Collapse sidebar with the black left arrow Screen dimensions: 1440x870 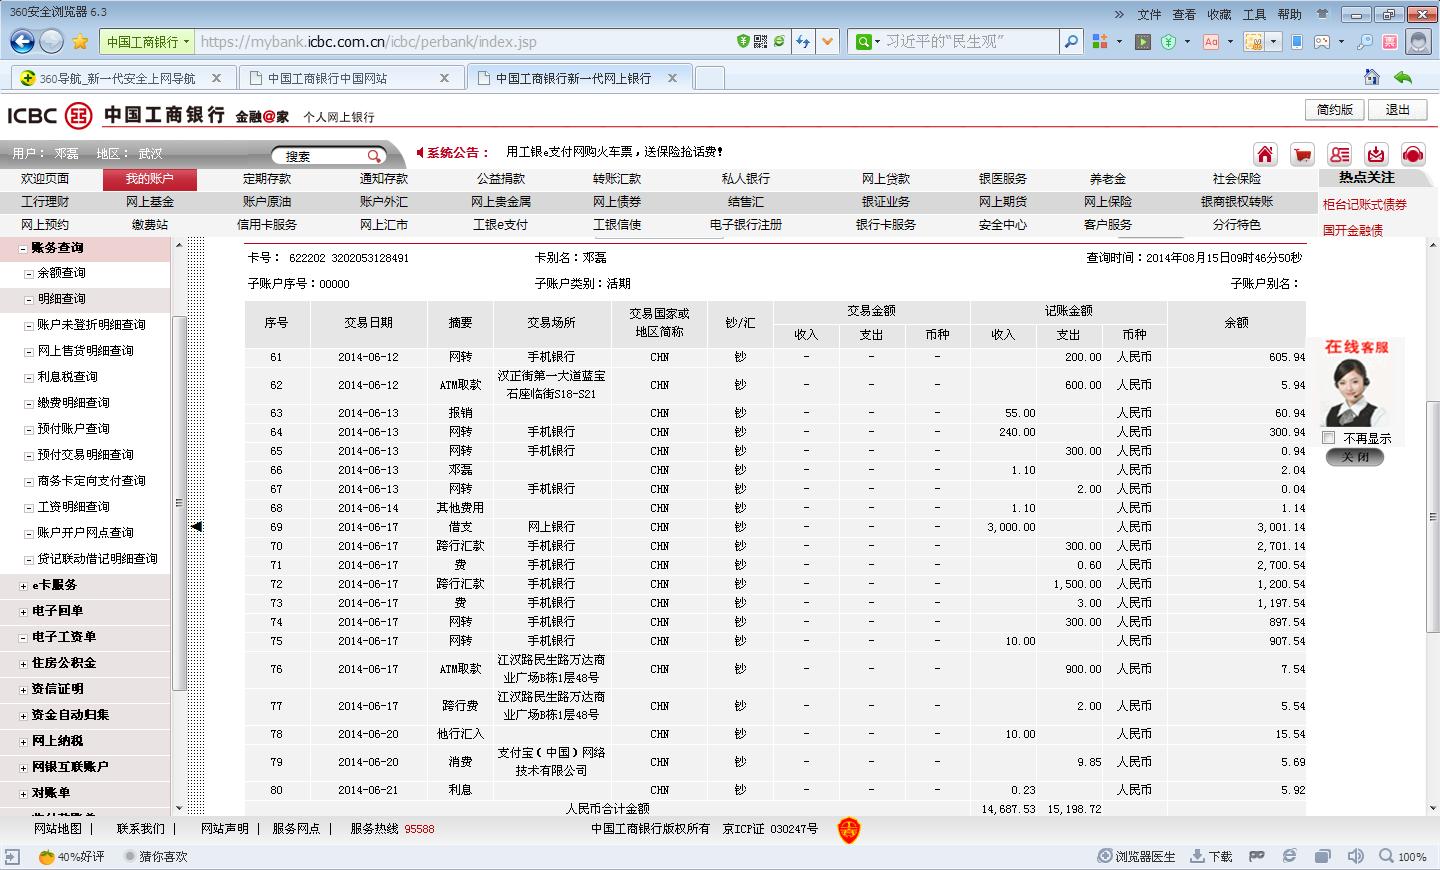tap(196, 526)
